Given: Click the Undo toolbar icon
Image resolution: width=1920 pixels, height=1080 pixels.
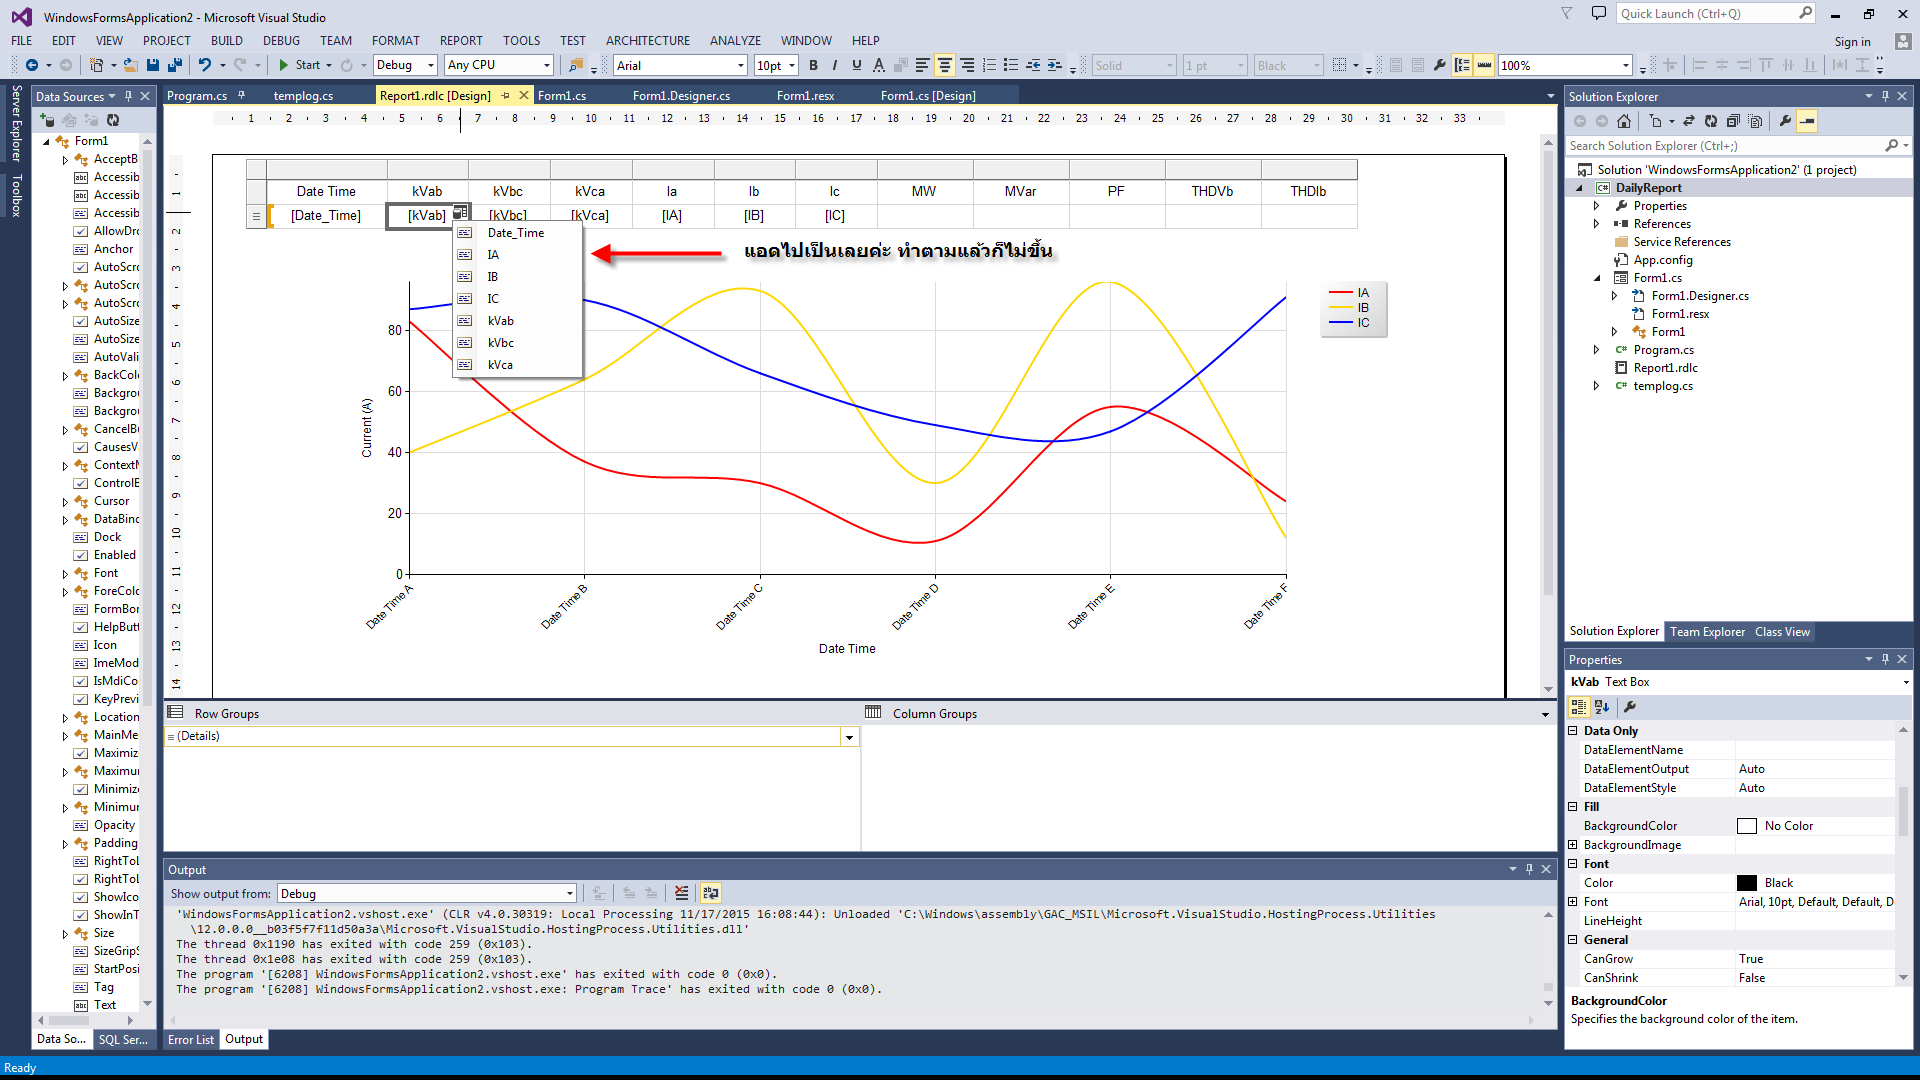Looking at the screenshot, I should click(204, 65).
